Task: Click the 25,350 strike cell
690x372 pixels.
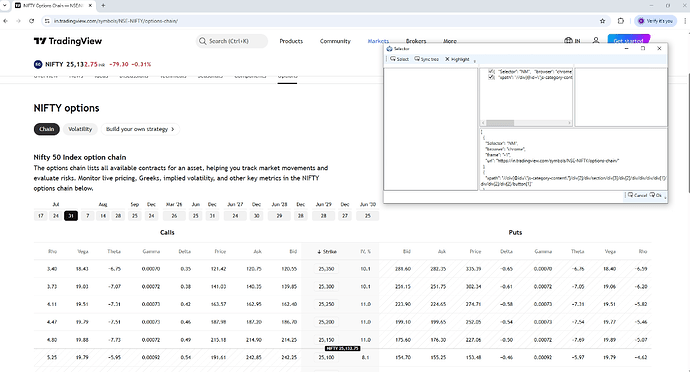Action: (x=327, y=269)
